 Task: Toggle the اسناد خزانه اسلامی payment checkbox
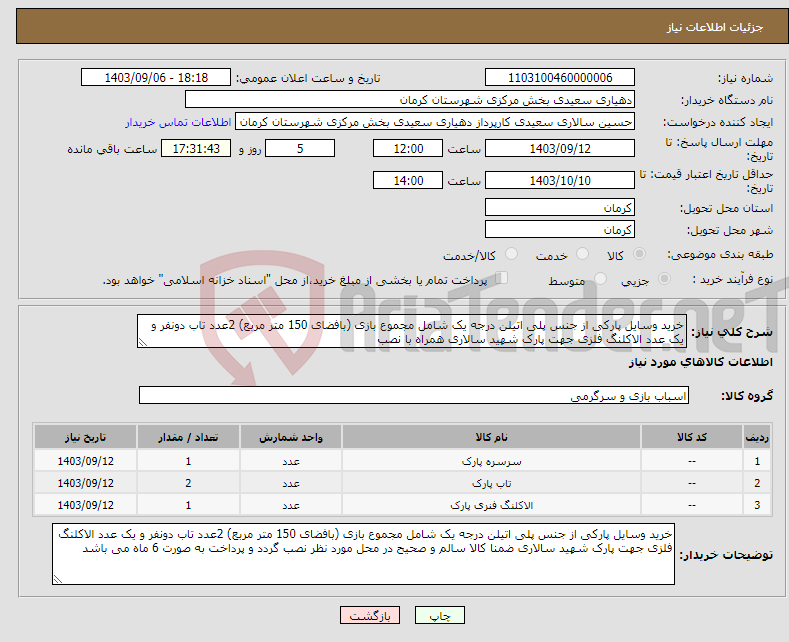point(502,278)
